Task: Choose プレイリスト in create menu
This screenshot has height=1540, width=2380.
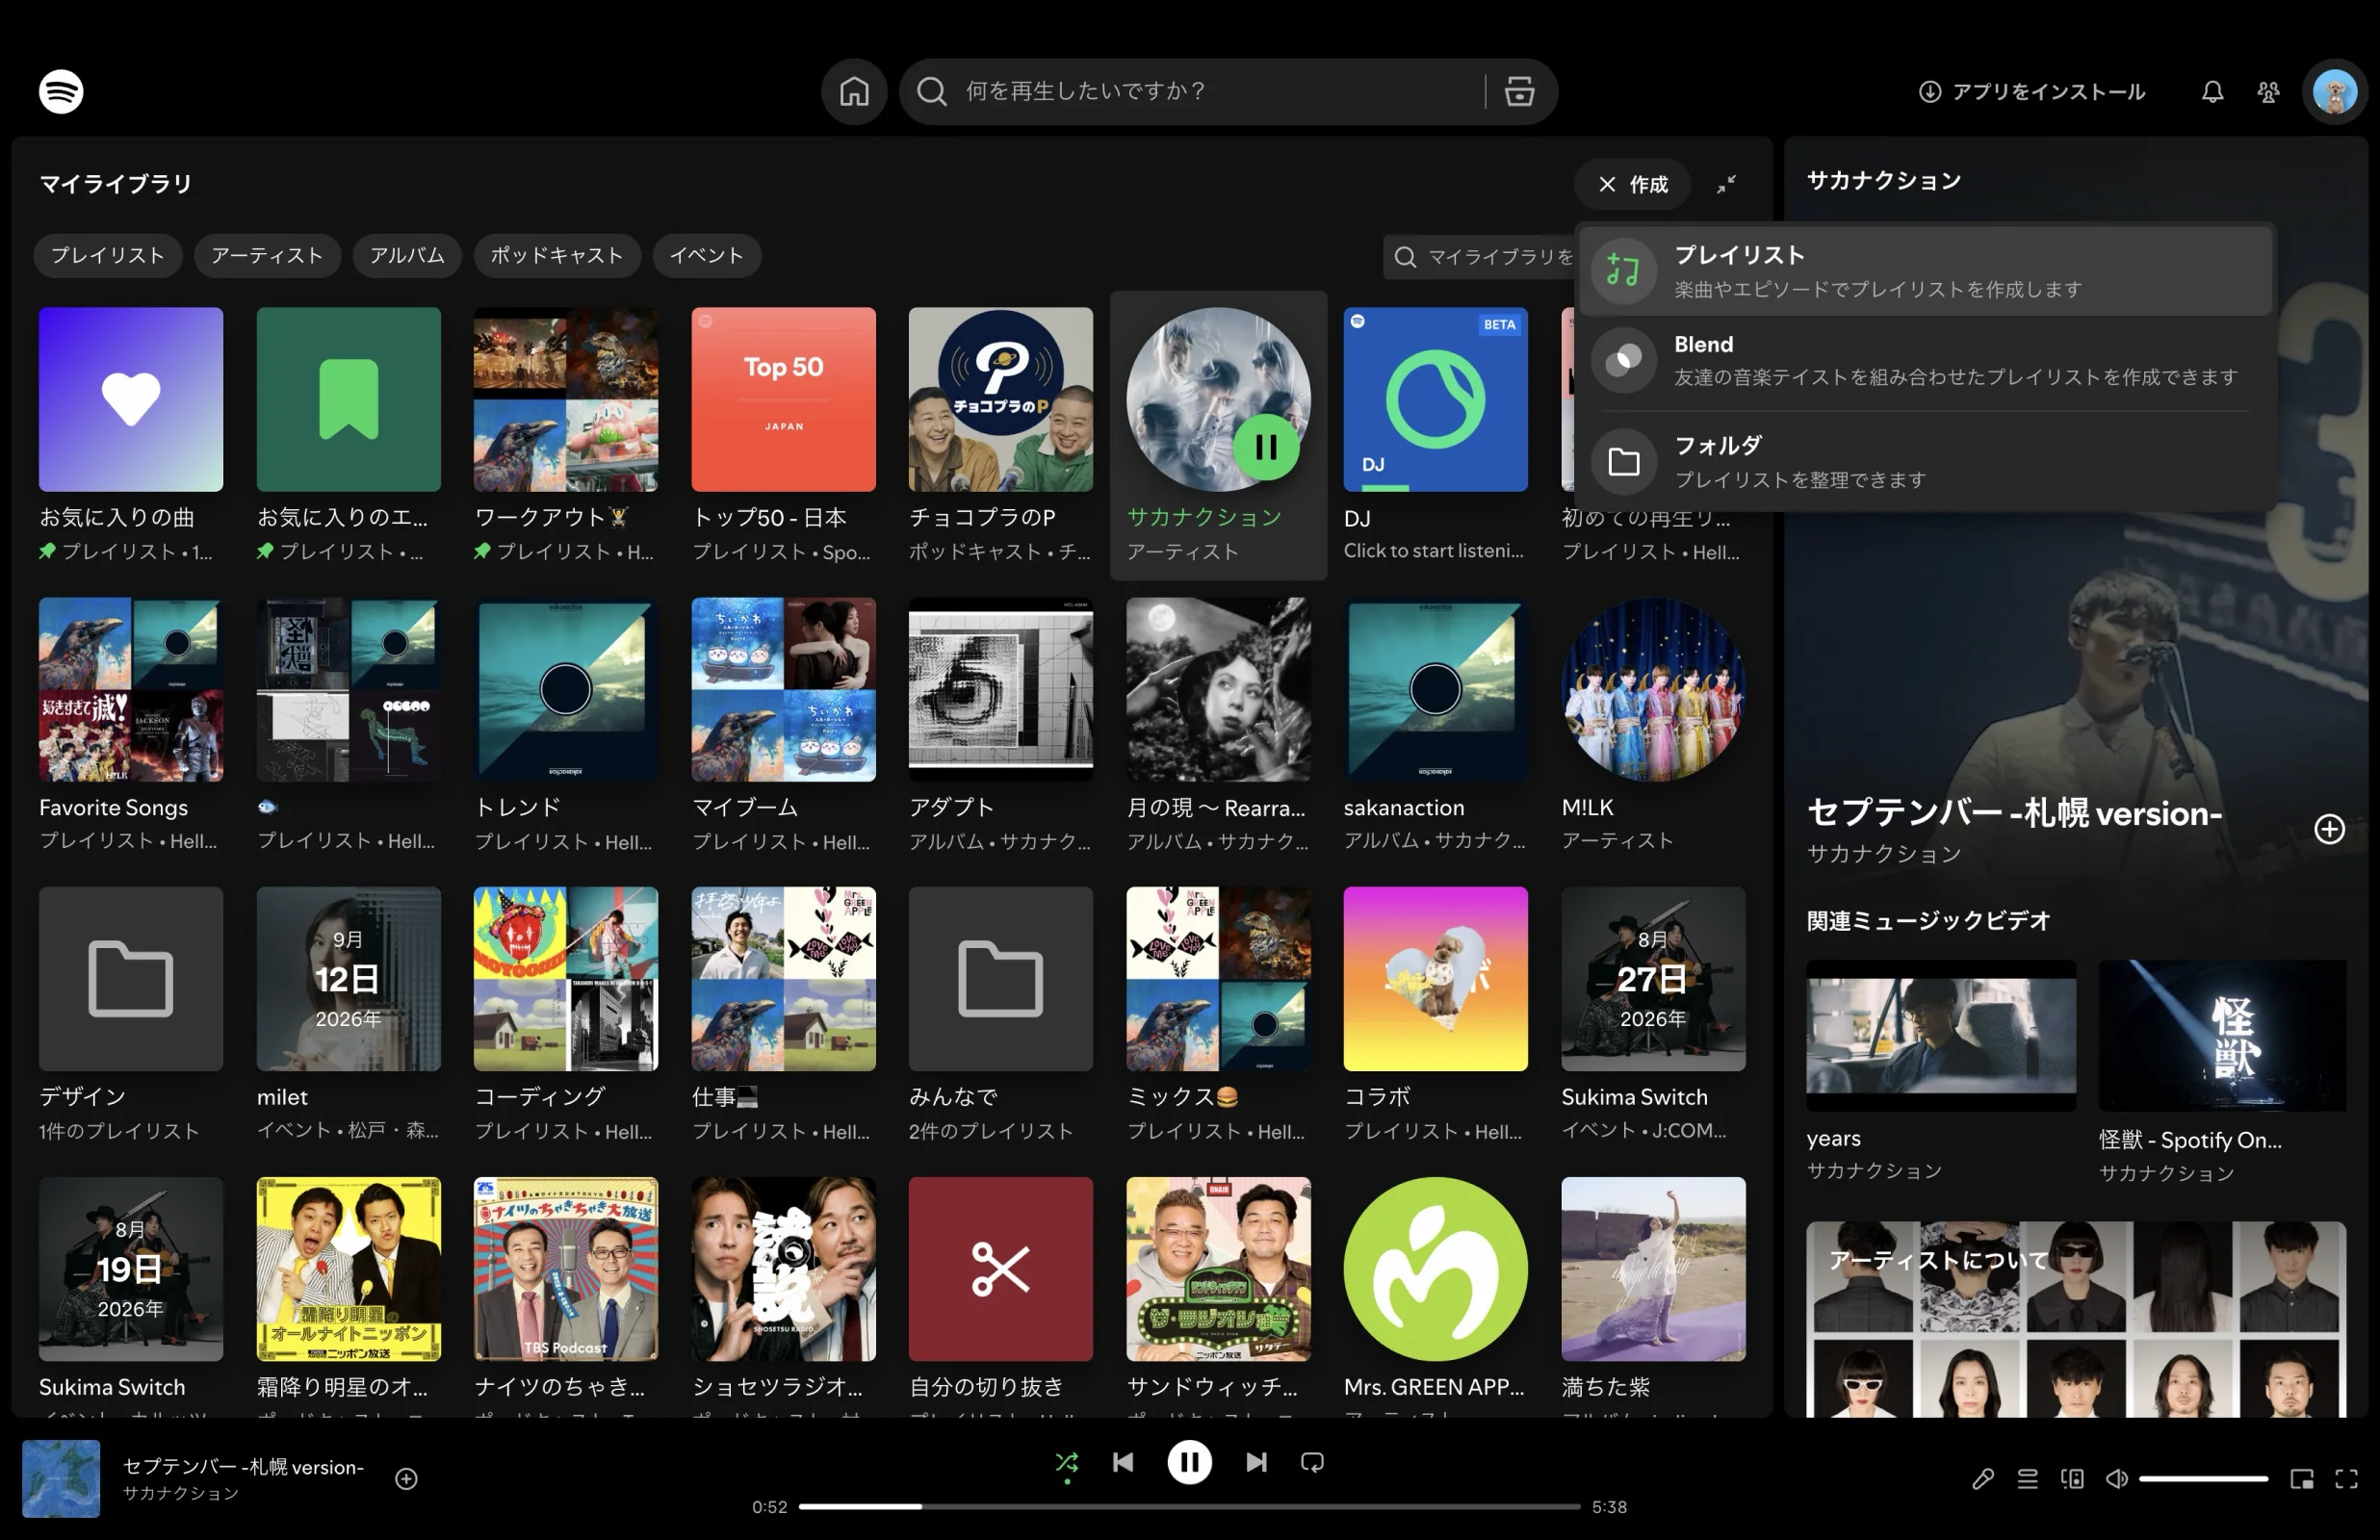Action: pyautogui.click(x=1925, y=271)
